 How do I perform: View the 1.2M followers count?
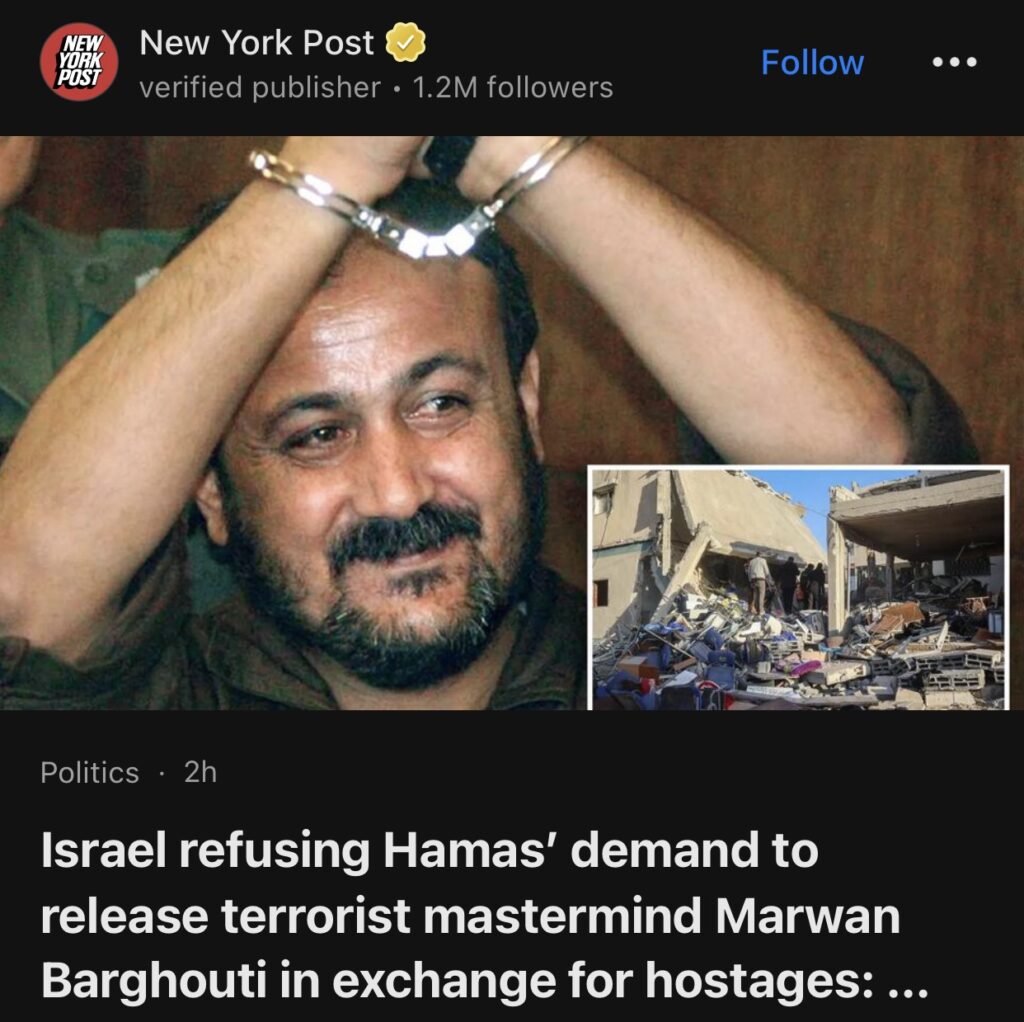click(x=513, y=88)
